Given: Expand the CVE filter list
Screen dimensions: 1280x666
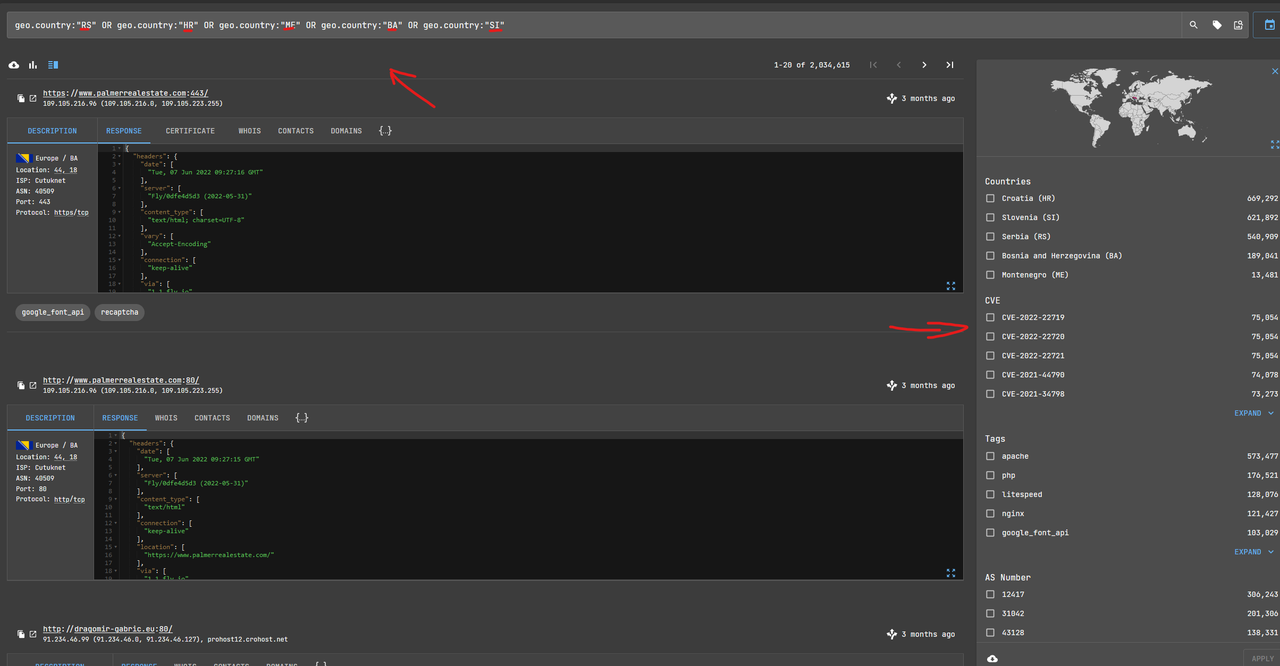Looking at the screenshot, I should (x=1254, y=413).
